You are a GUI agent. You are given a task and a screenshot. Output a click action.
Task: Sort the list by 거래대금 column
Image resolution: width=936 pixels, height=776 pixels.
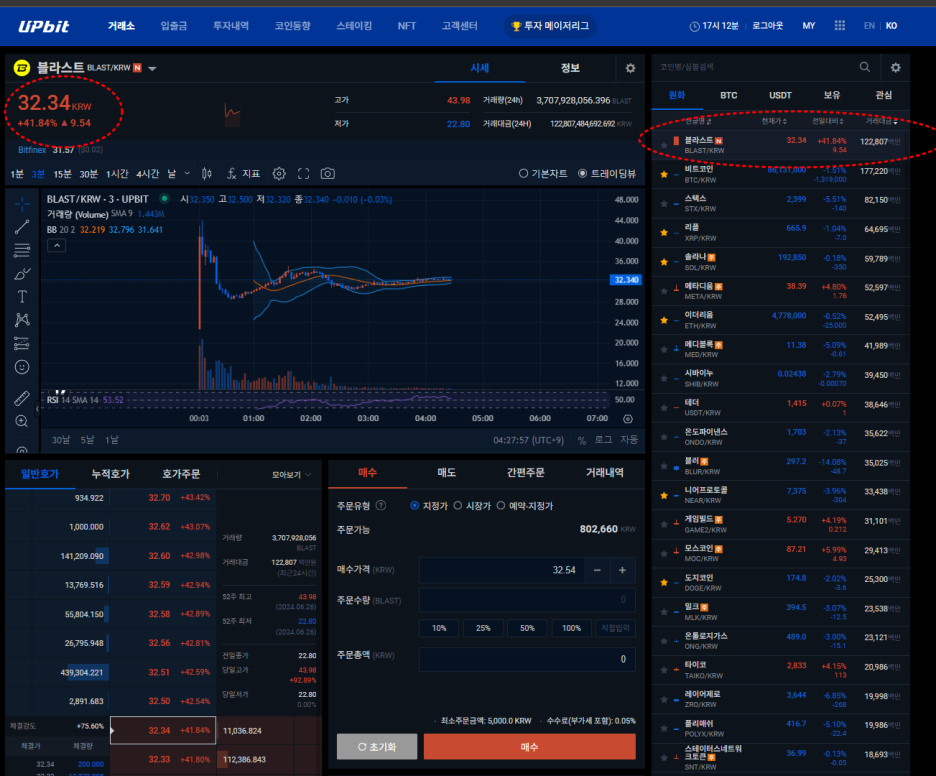[x=882, y=121]
